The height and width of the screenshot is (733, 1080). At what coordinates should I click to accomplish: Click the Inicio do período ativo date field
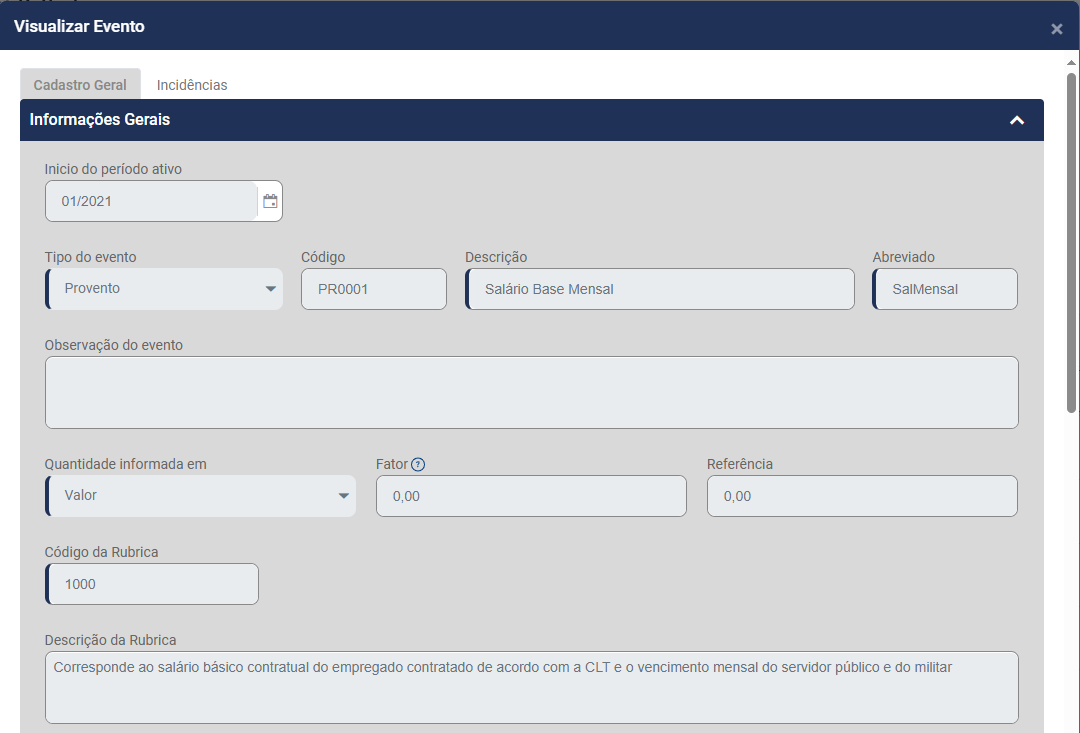pos(150,201)
